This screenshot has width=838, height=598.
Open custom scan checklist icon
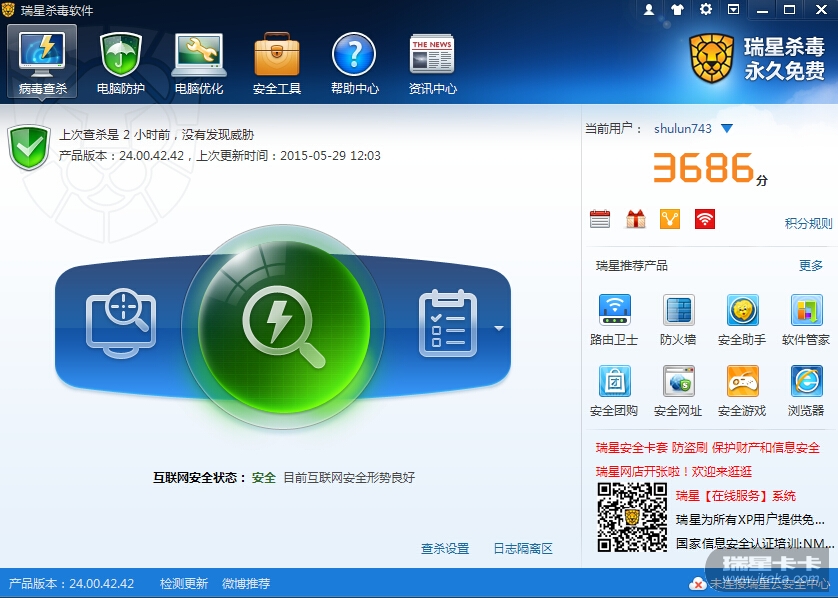pyautogui.click(x=448, y=323)
